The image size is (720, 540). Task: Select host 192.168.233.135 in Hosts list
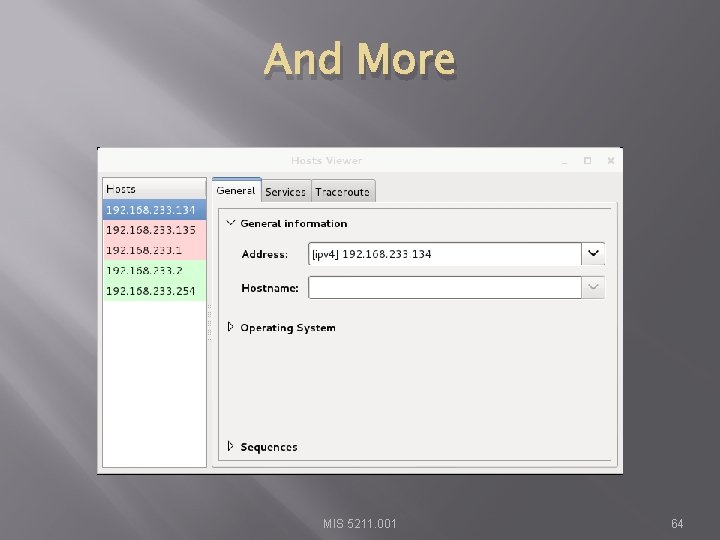(154, 230)
